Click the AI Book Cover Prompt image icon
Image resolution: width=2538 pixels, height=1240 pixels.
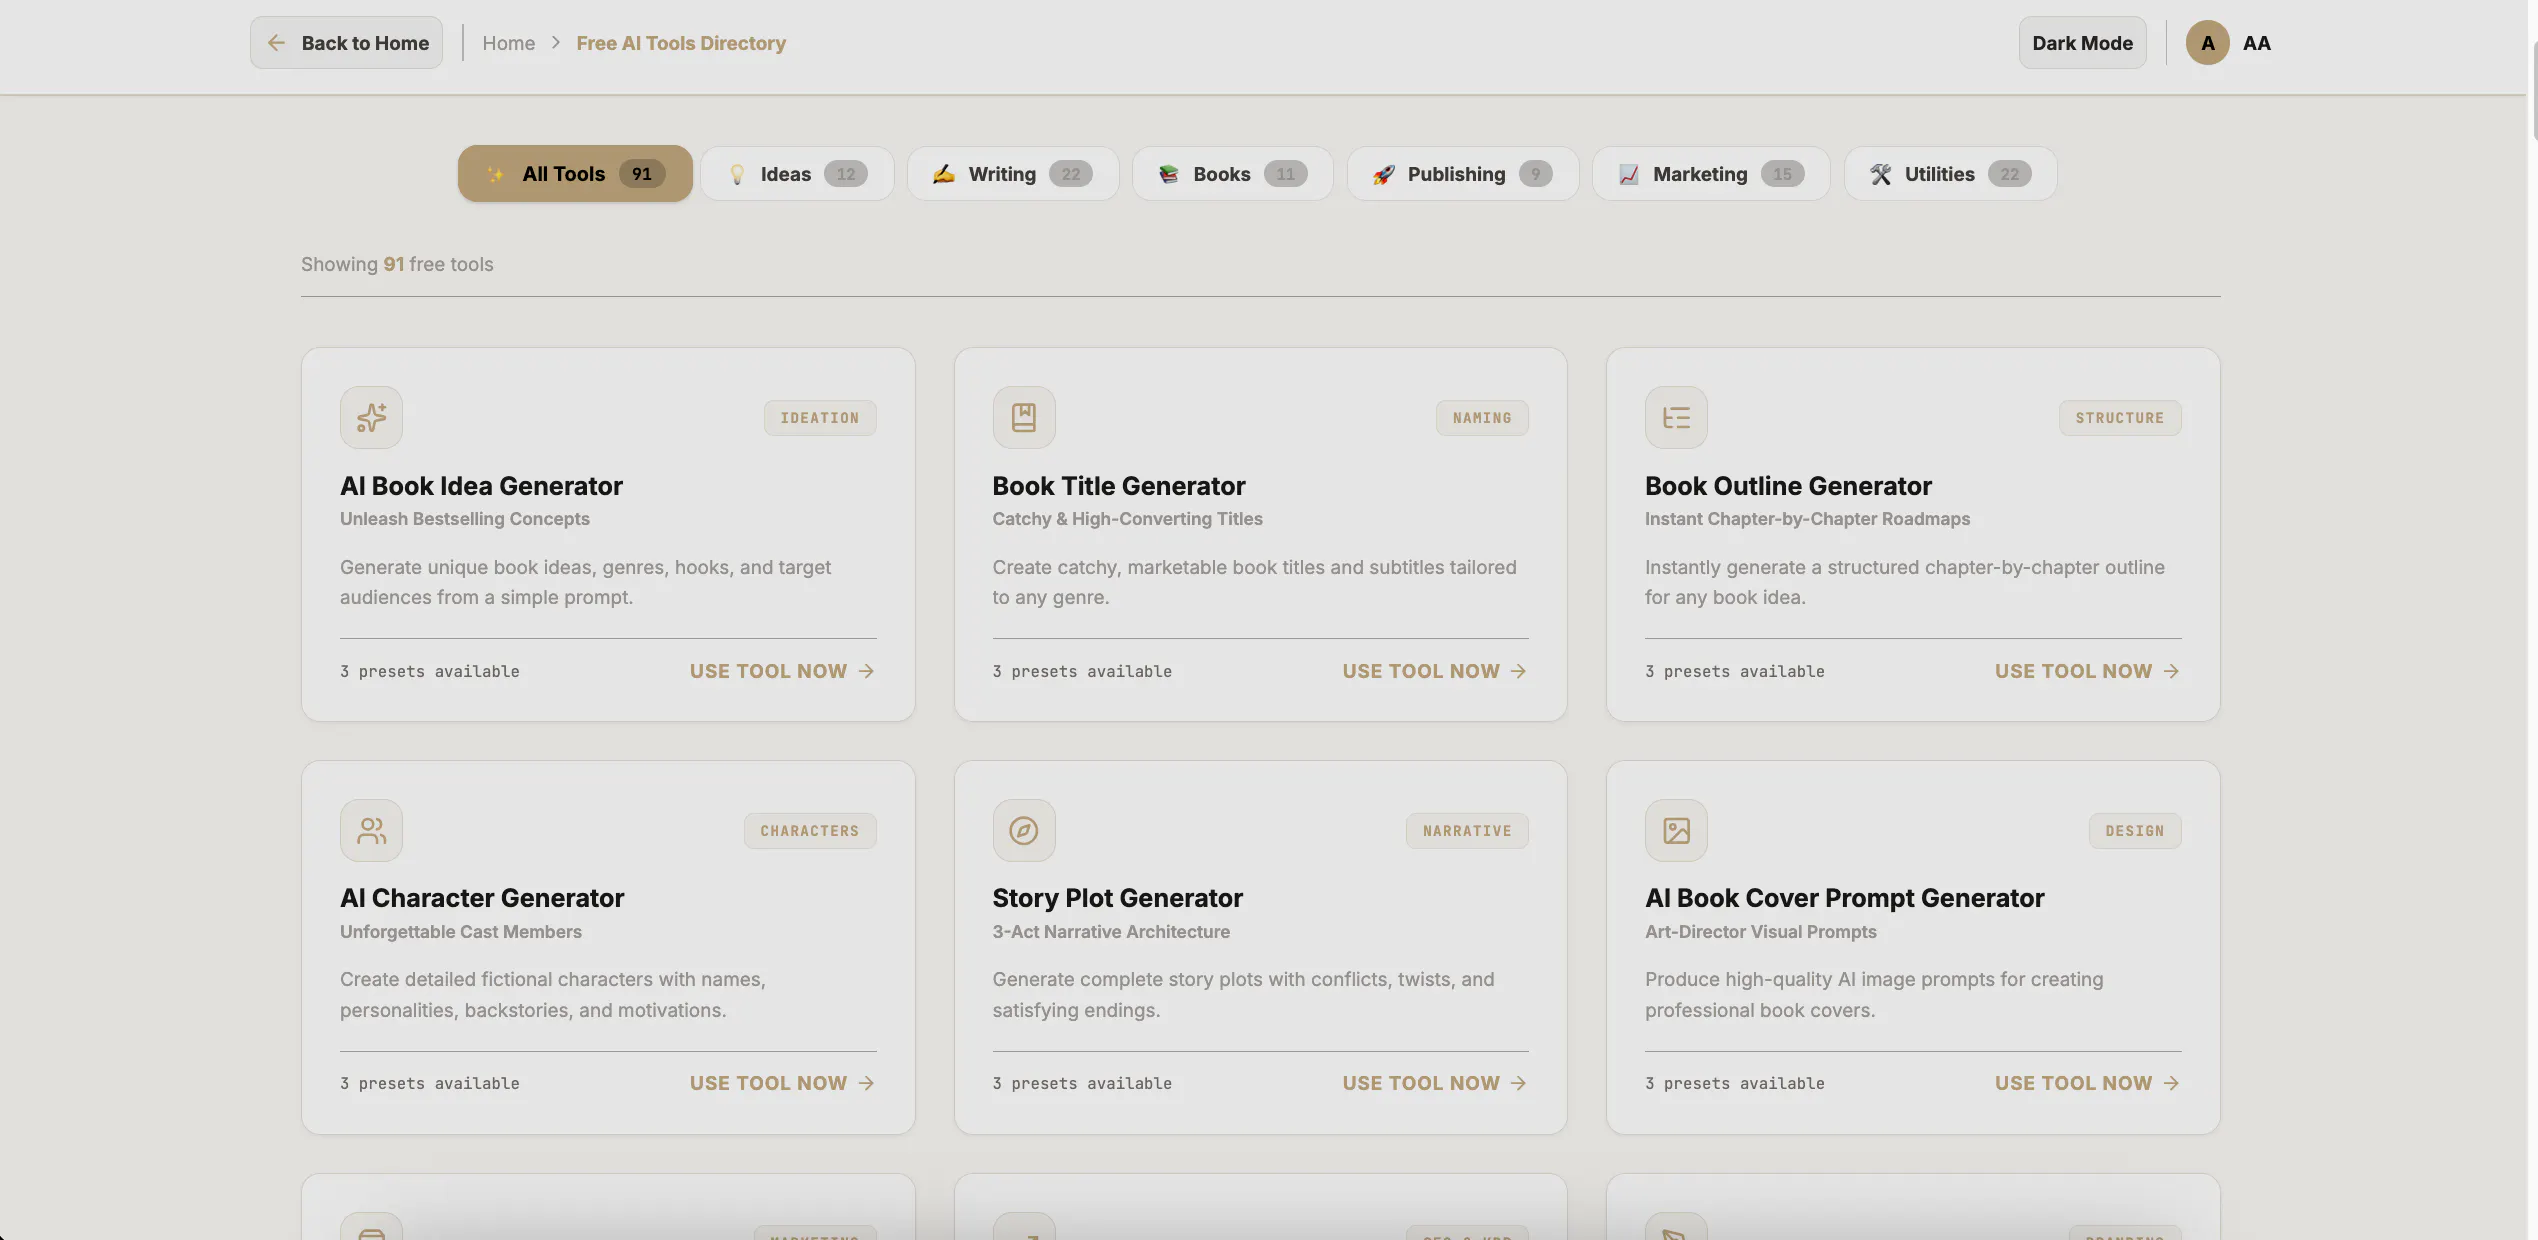pyautogui.click(x=1676, y=830)
